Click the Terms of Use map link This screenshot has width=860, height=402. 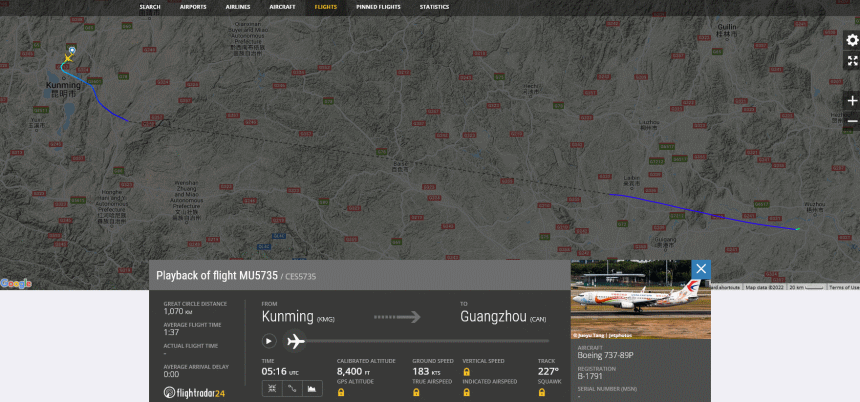click(x=844, y=287)
